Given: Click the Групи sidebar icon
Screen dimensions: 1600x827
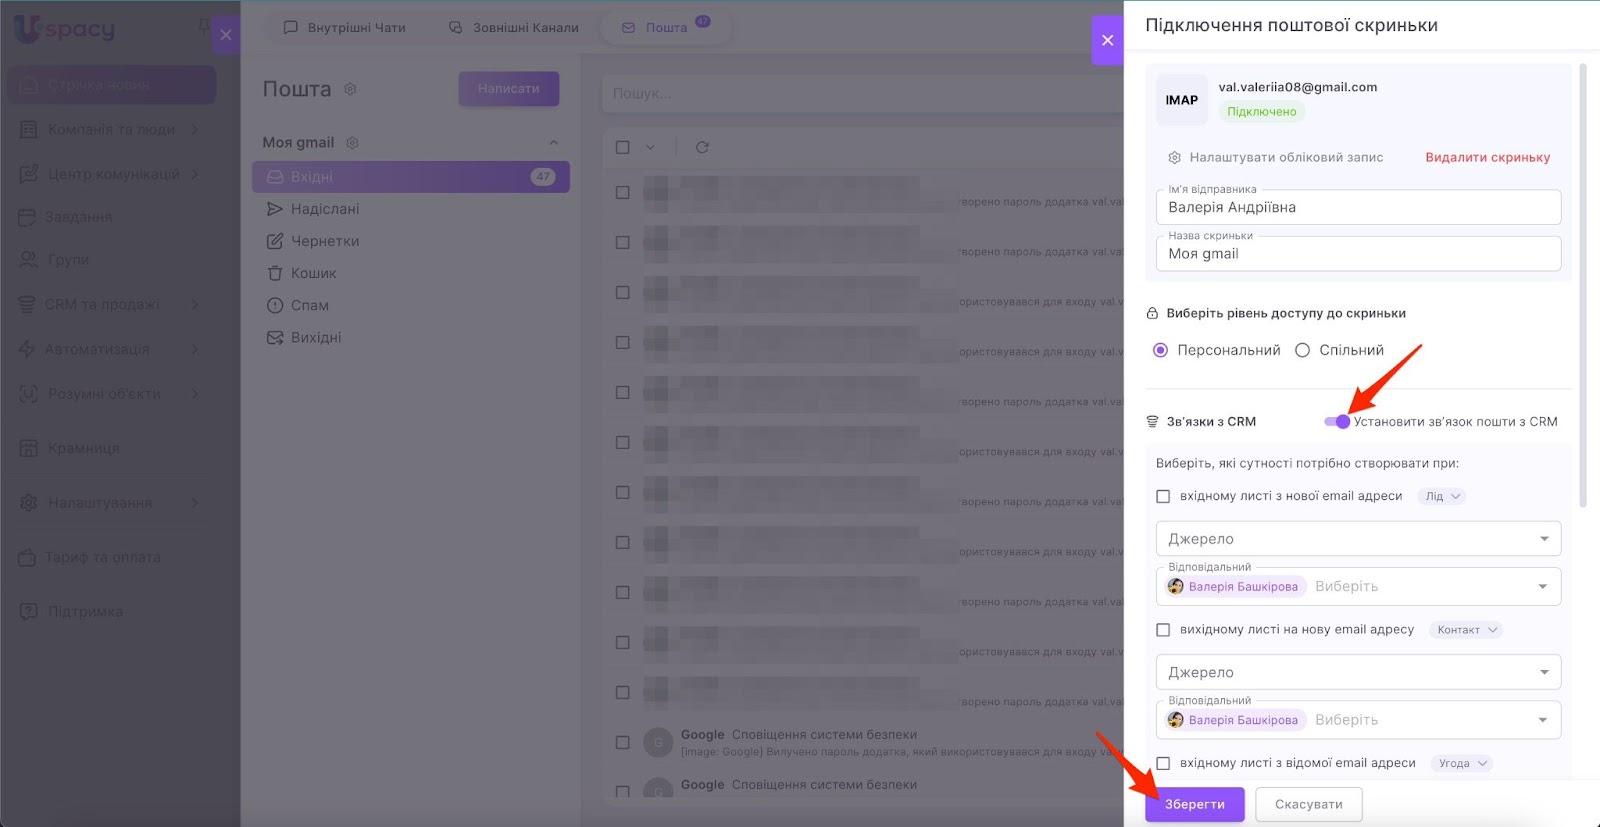Looking at the screenshot, I should [x=29, y=260].
